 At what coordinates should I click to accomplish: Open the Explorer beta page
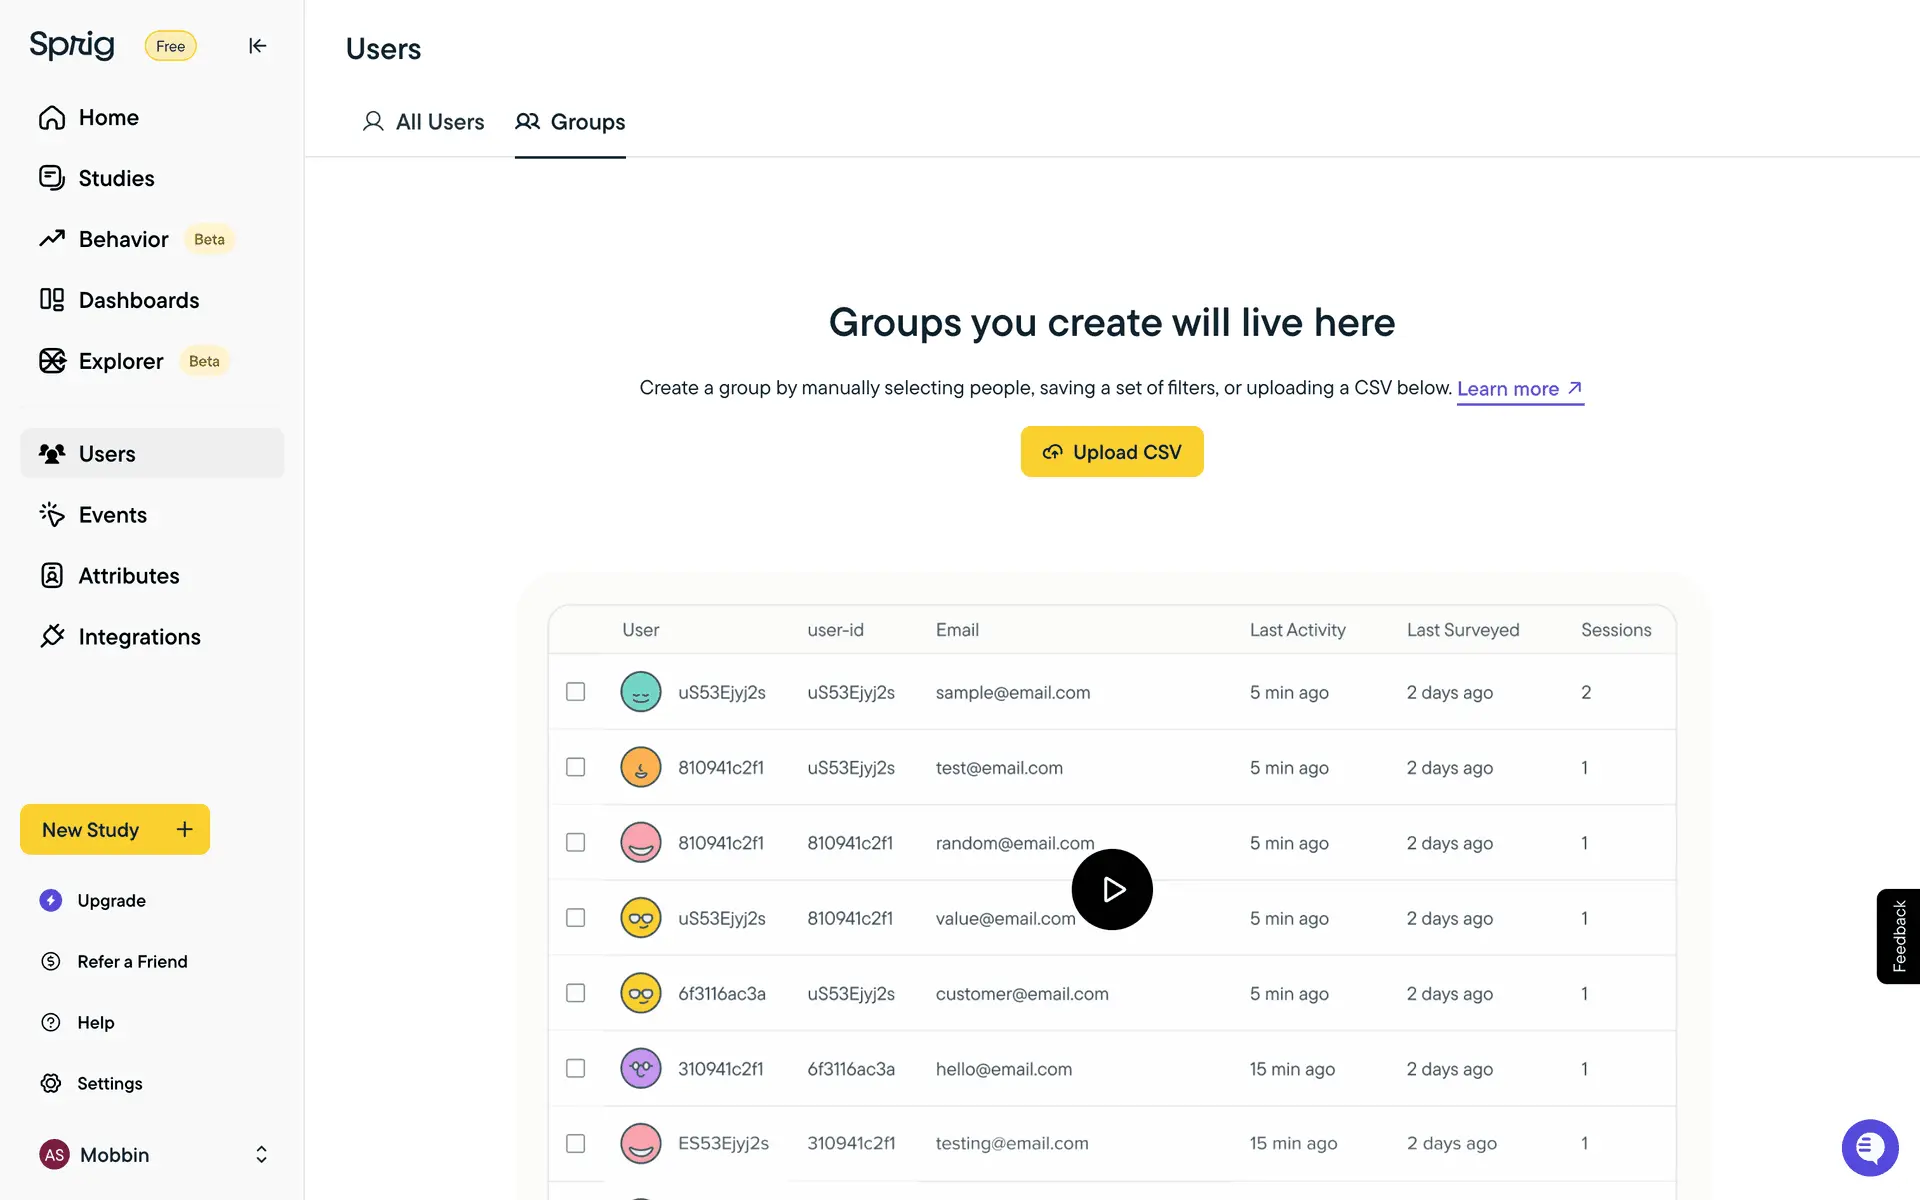click(120, 362)
